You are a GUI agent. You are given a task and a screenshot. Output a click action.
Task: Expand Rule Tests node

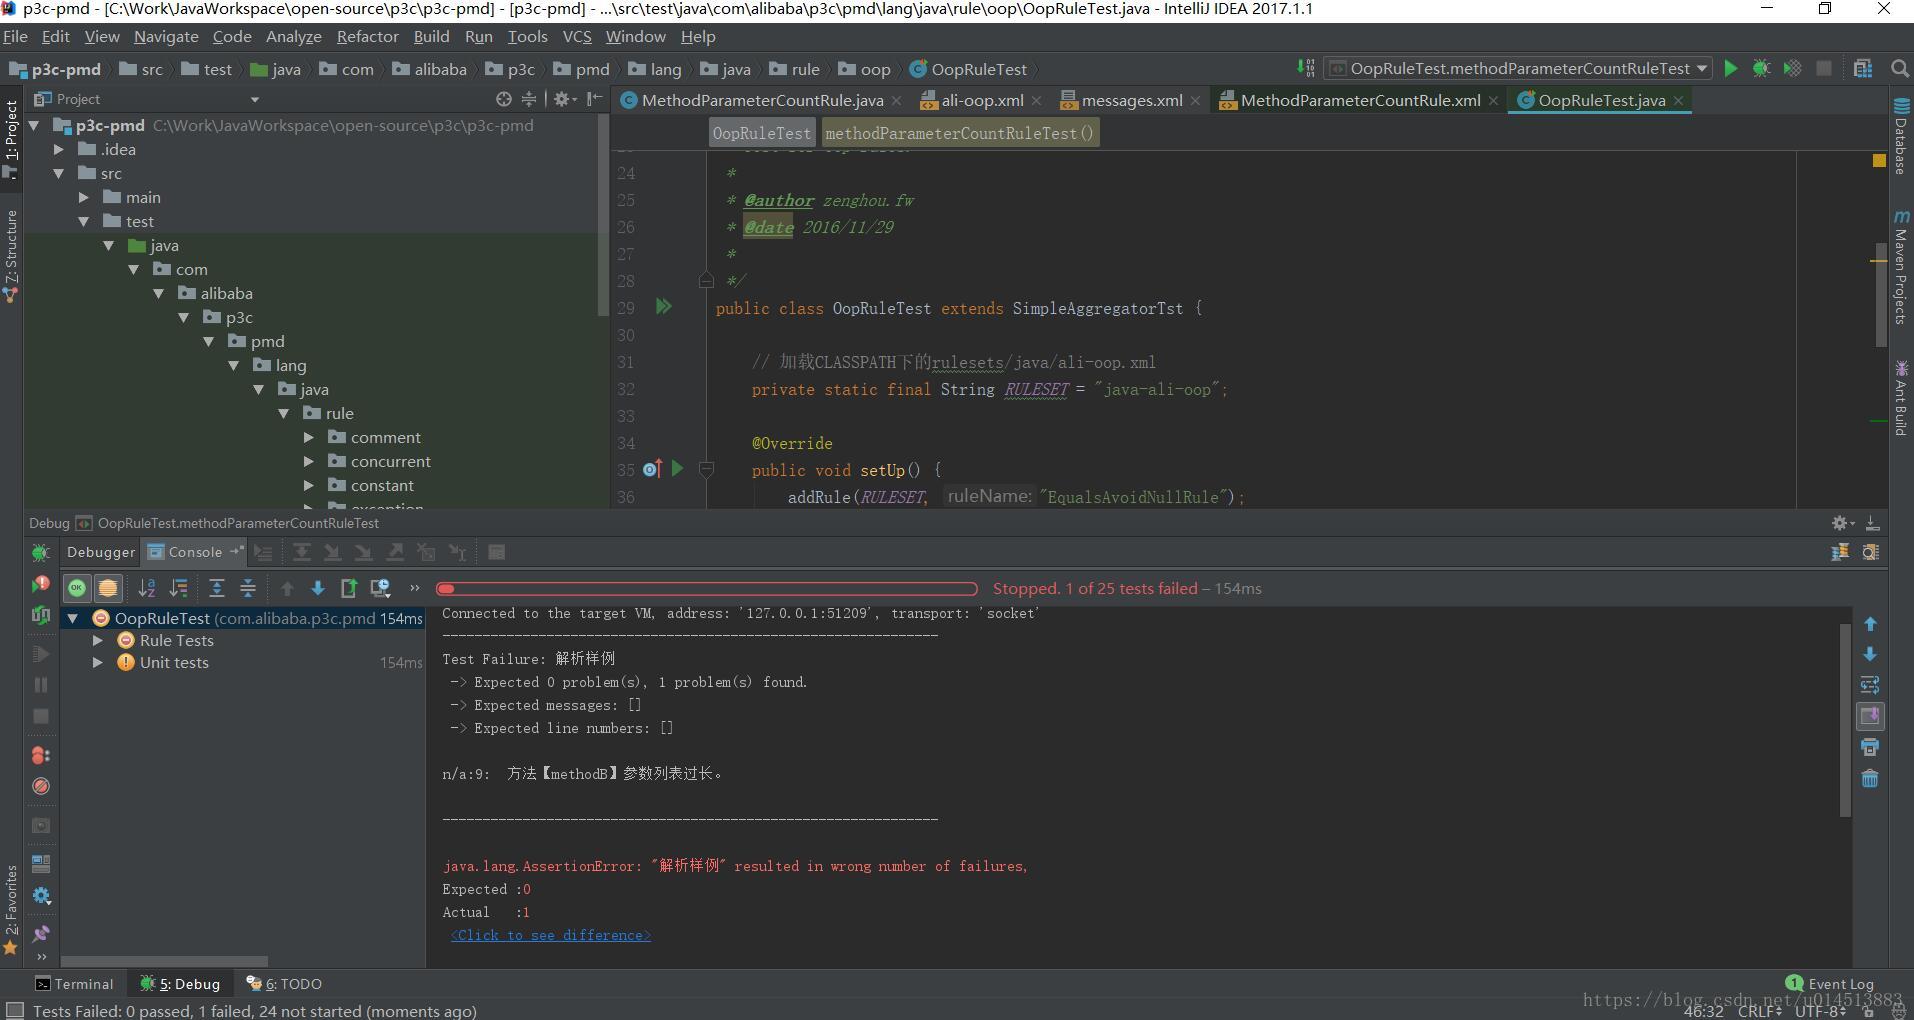pos(97,640)
